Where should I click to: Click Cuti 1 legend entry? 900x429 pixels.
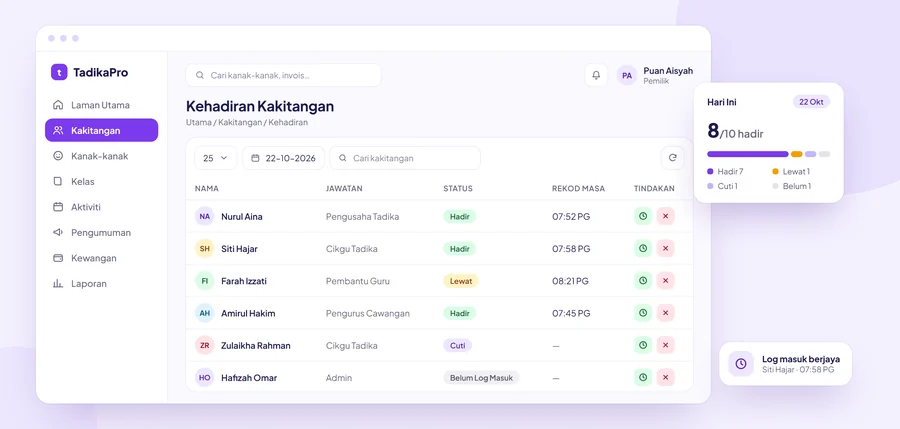(723, 186)
